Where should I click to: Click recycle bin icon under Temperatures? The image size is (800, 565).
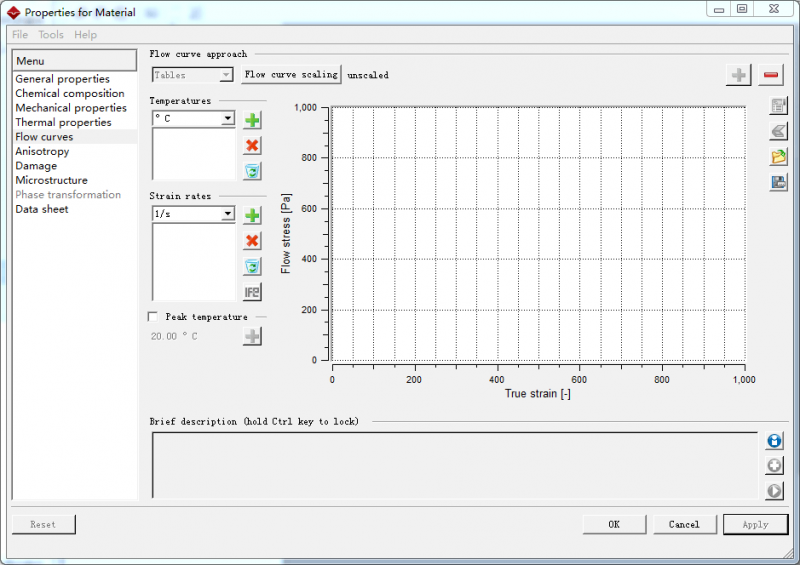coord(252,171)
